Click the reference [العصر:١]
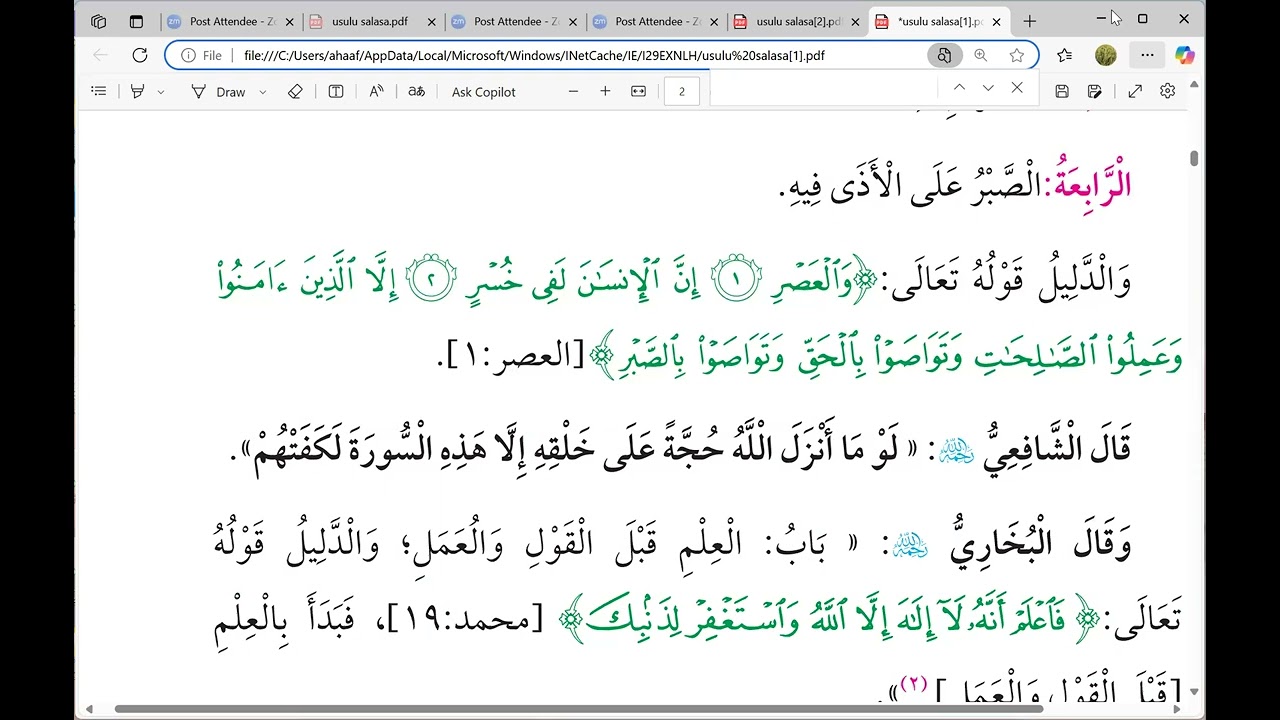 tap(513, 354)
